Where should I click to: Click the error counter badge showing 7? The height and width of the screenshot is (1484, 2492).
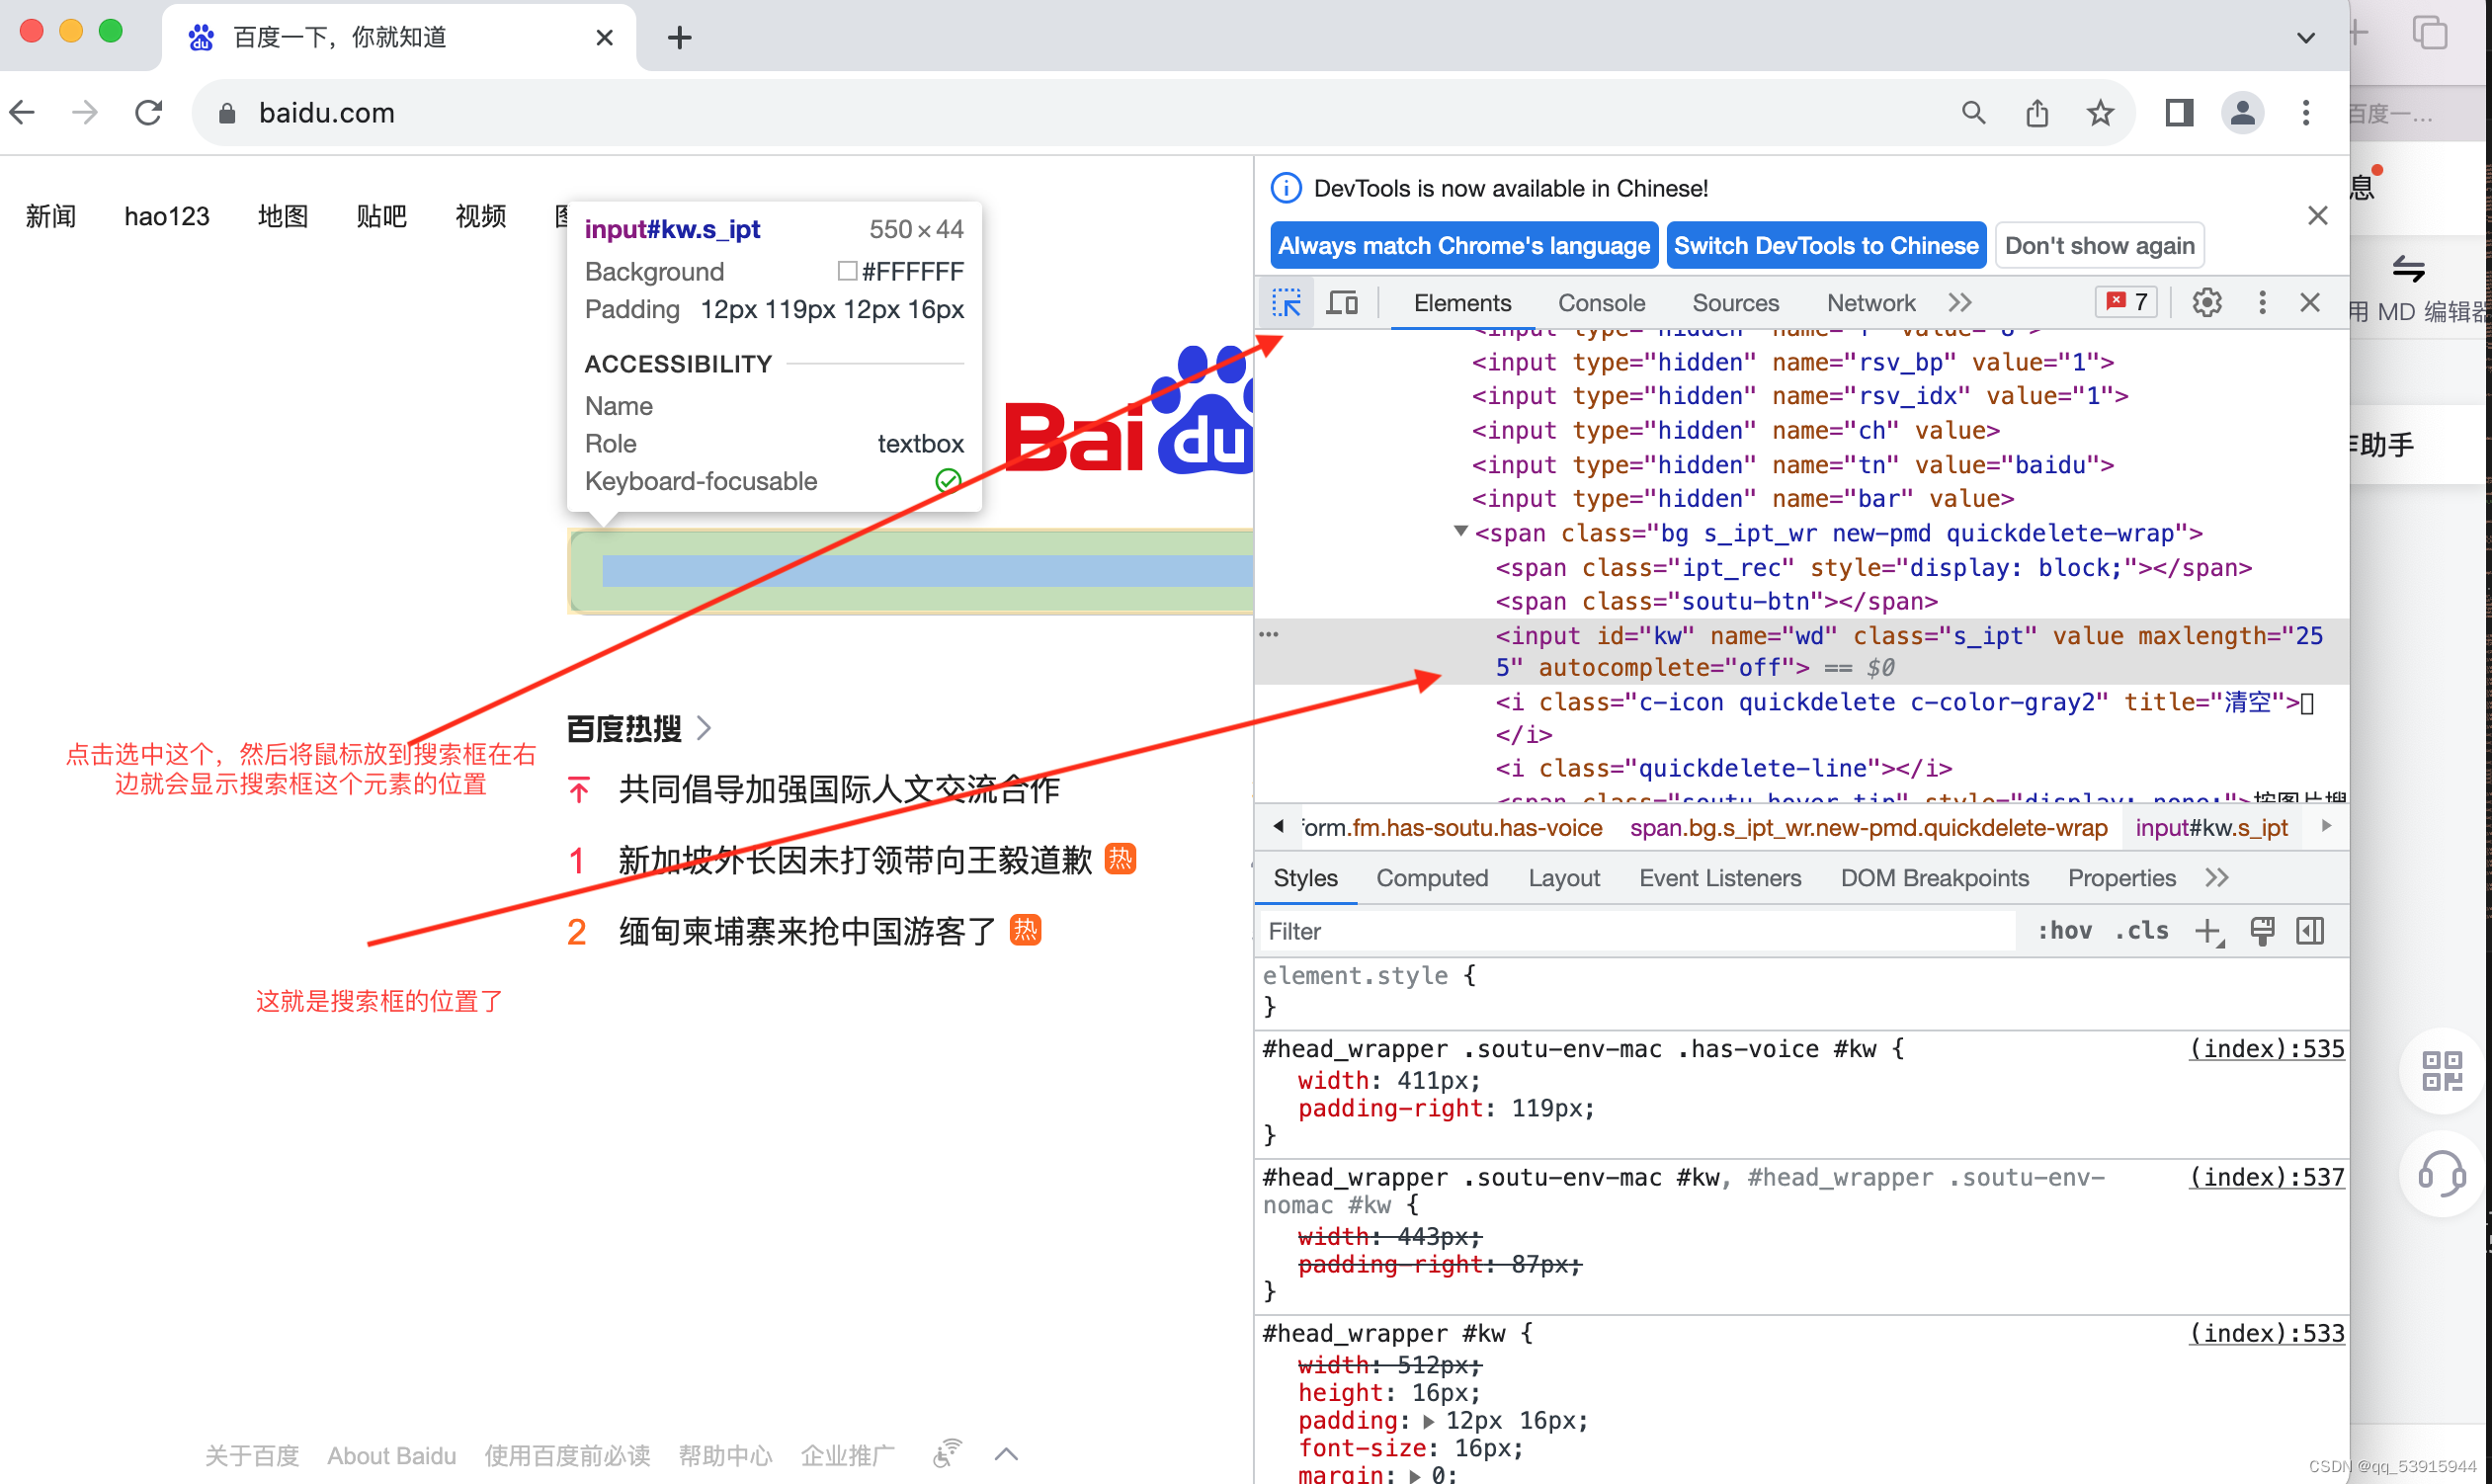tap(2124, 301)
